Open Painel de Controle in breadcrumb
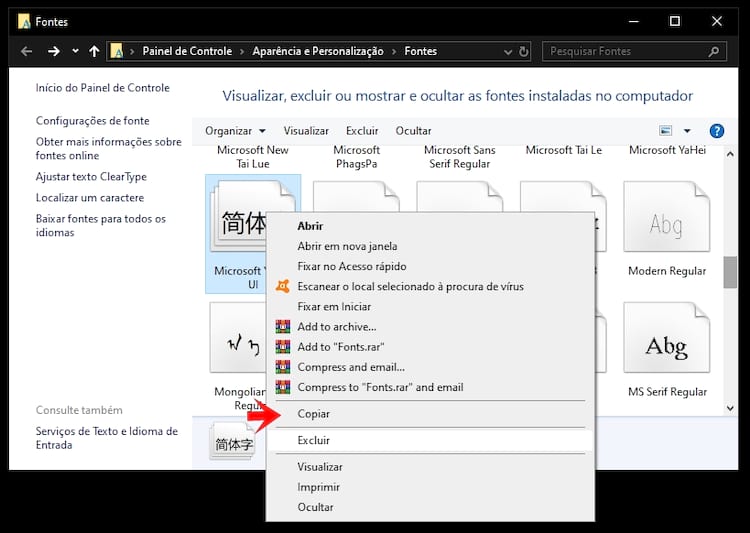This screenshot has width=750, height=533. [187, 51]
